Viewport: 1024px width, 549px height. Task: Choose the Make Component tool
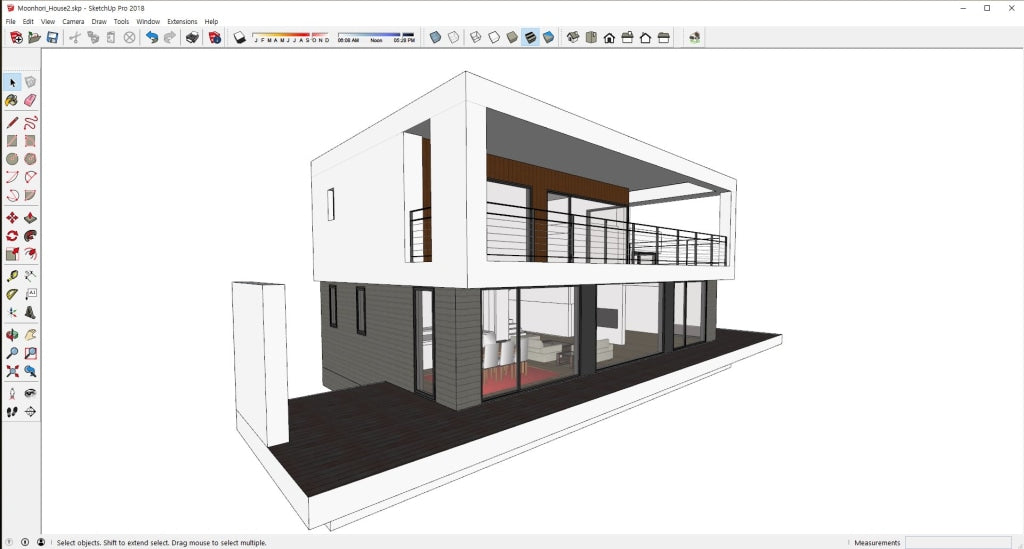tap(30, 82)
